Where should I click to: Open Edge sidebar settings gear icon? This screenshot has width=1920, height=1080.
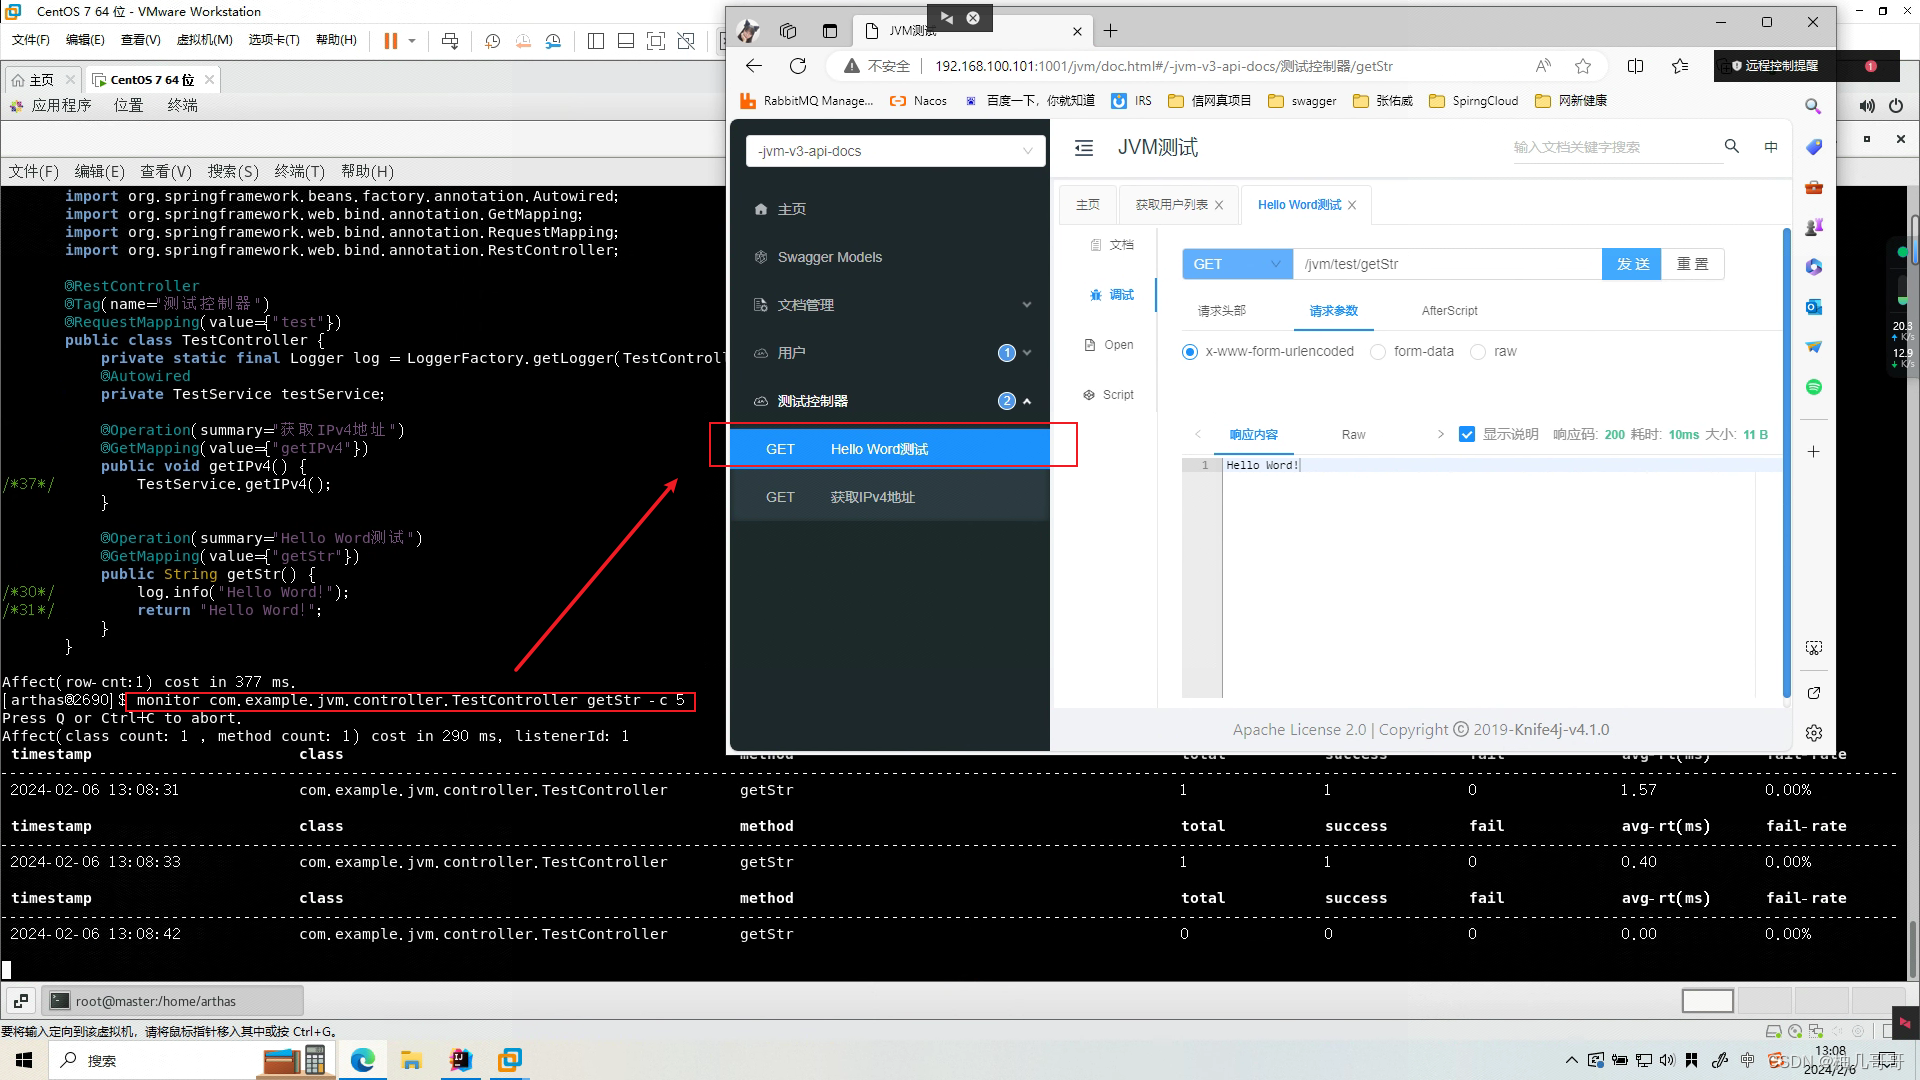(x=1814, y=733)
